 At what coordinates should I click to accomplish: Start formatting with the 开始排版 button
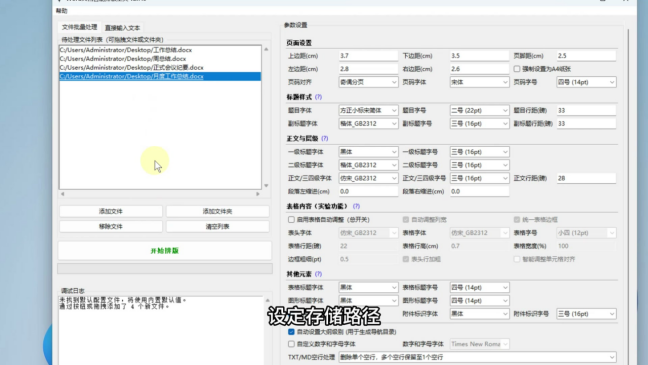[x=164, y=251]
